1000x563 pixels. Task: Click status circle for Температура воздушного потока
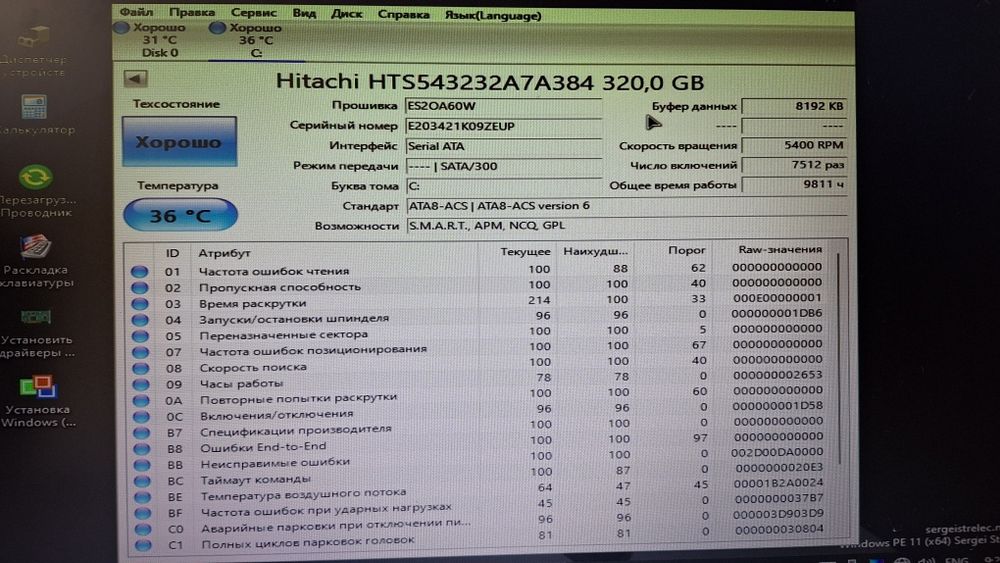(x=142, y=497)
